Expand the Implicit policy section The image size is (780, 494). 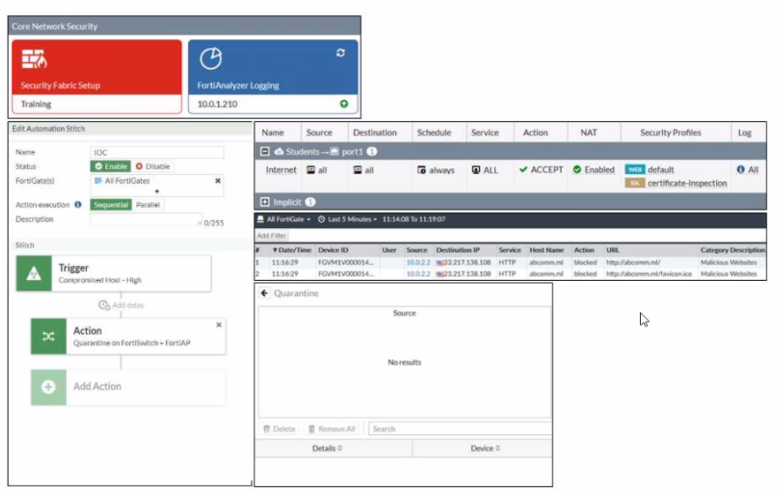point(265,202)
